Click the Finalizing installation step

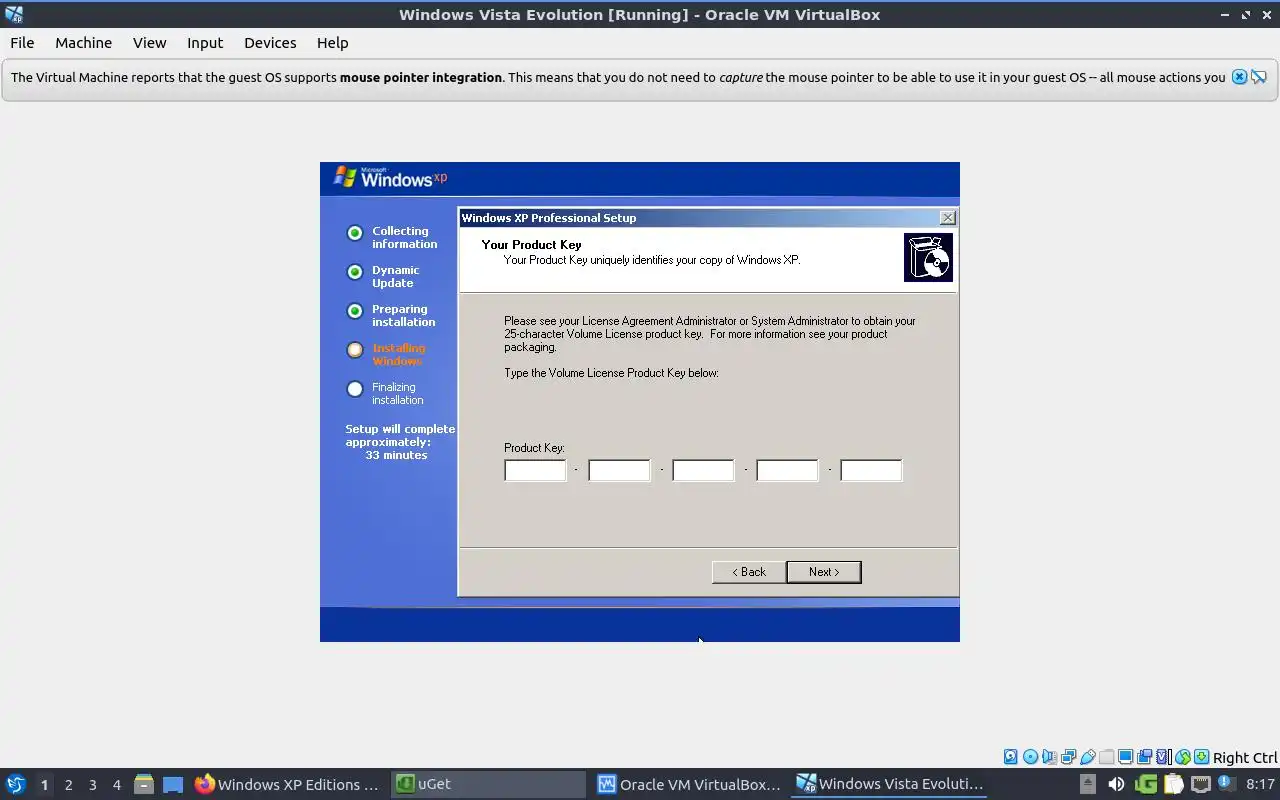click(397, 393)
